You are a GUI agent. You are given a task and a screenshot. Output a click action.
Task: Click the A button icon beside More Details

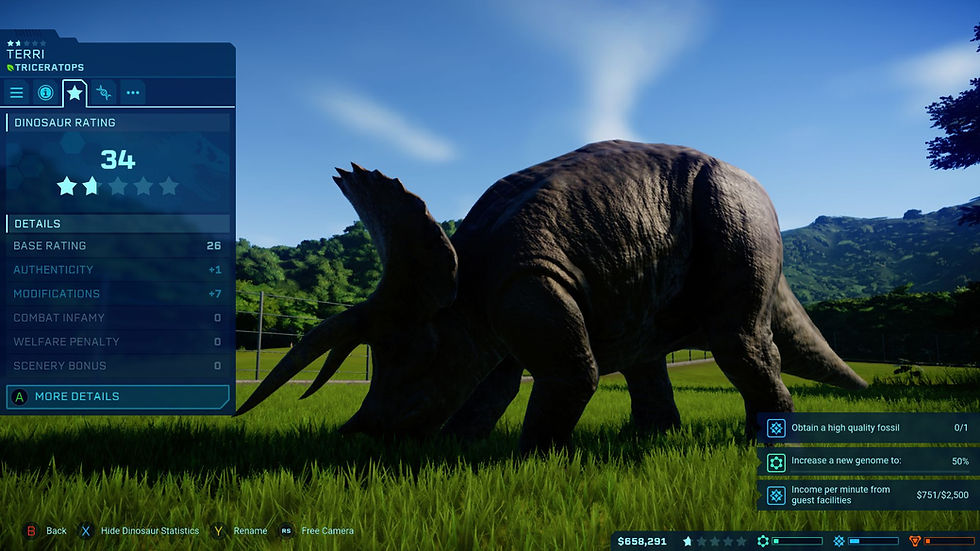click(19, 397)
